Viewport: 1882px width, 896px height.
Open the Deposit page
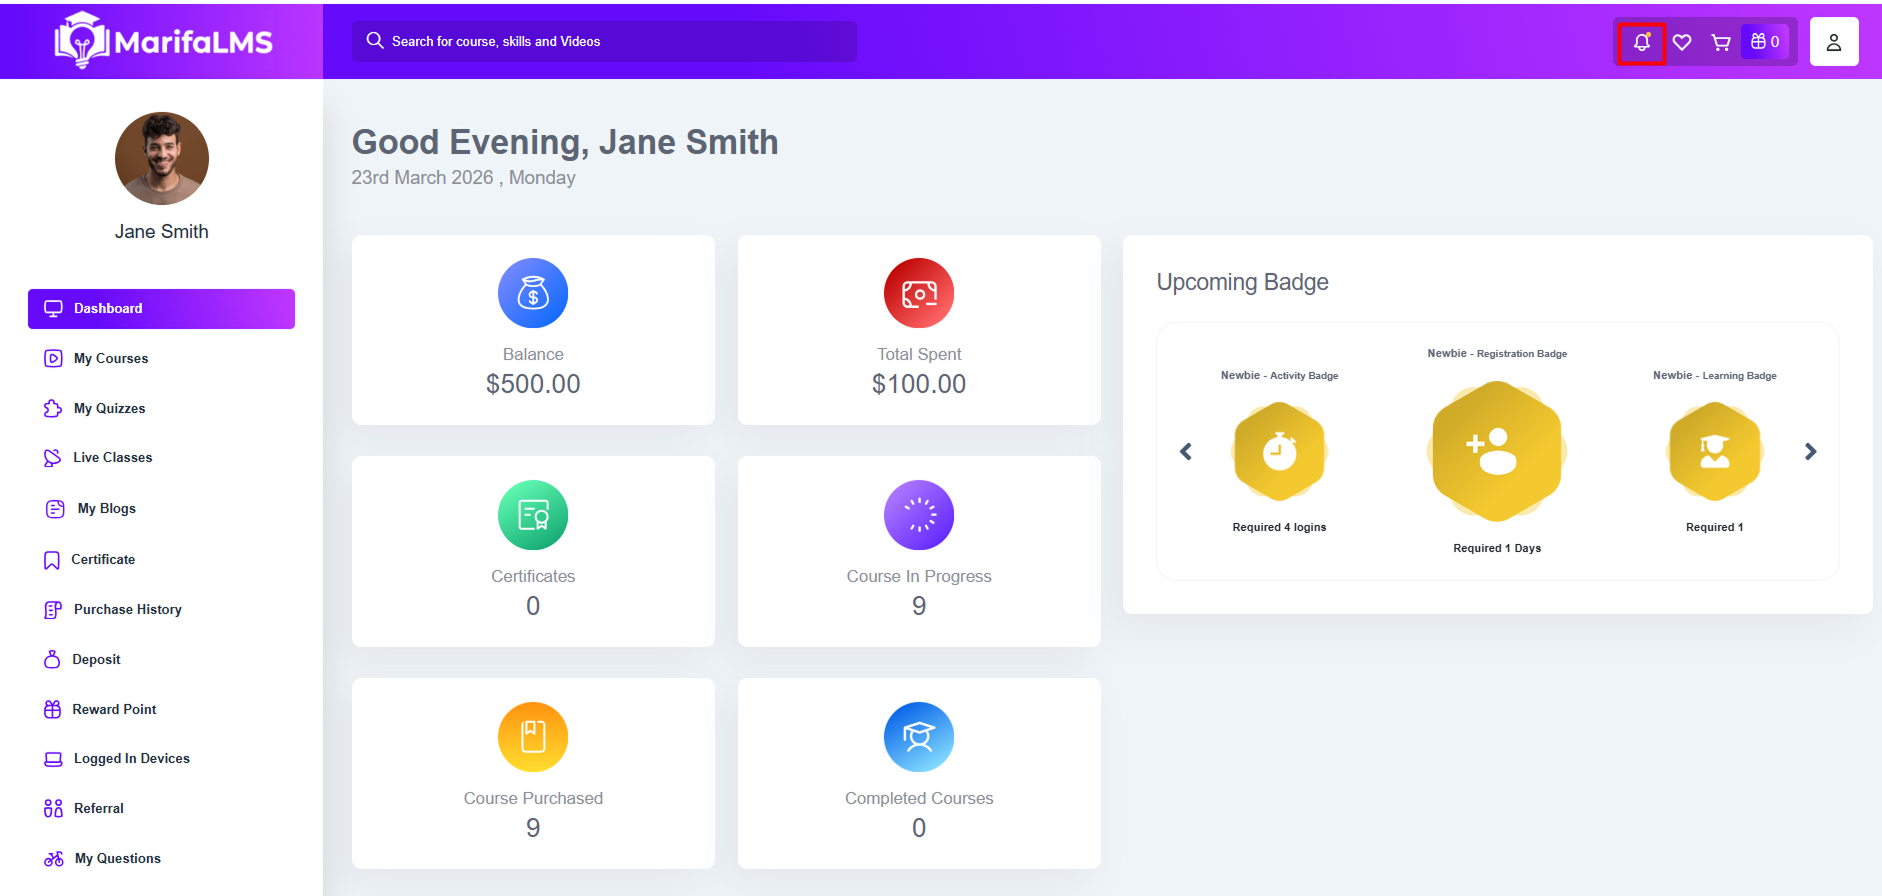pos(96,659)
